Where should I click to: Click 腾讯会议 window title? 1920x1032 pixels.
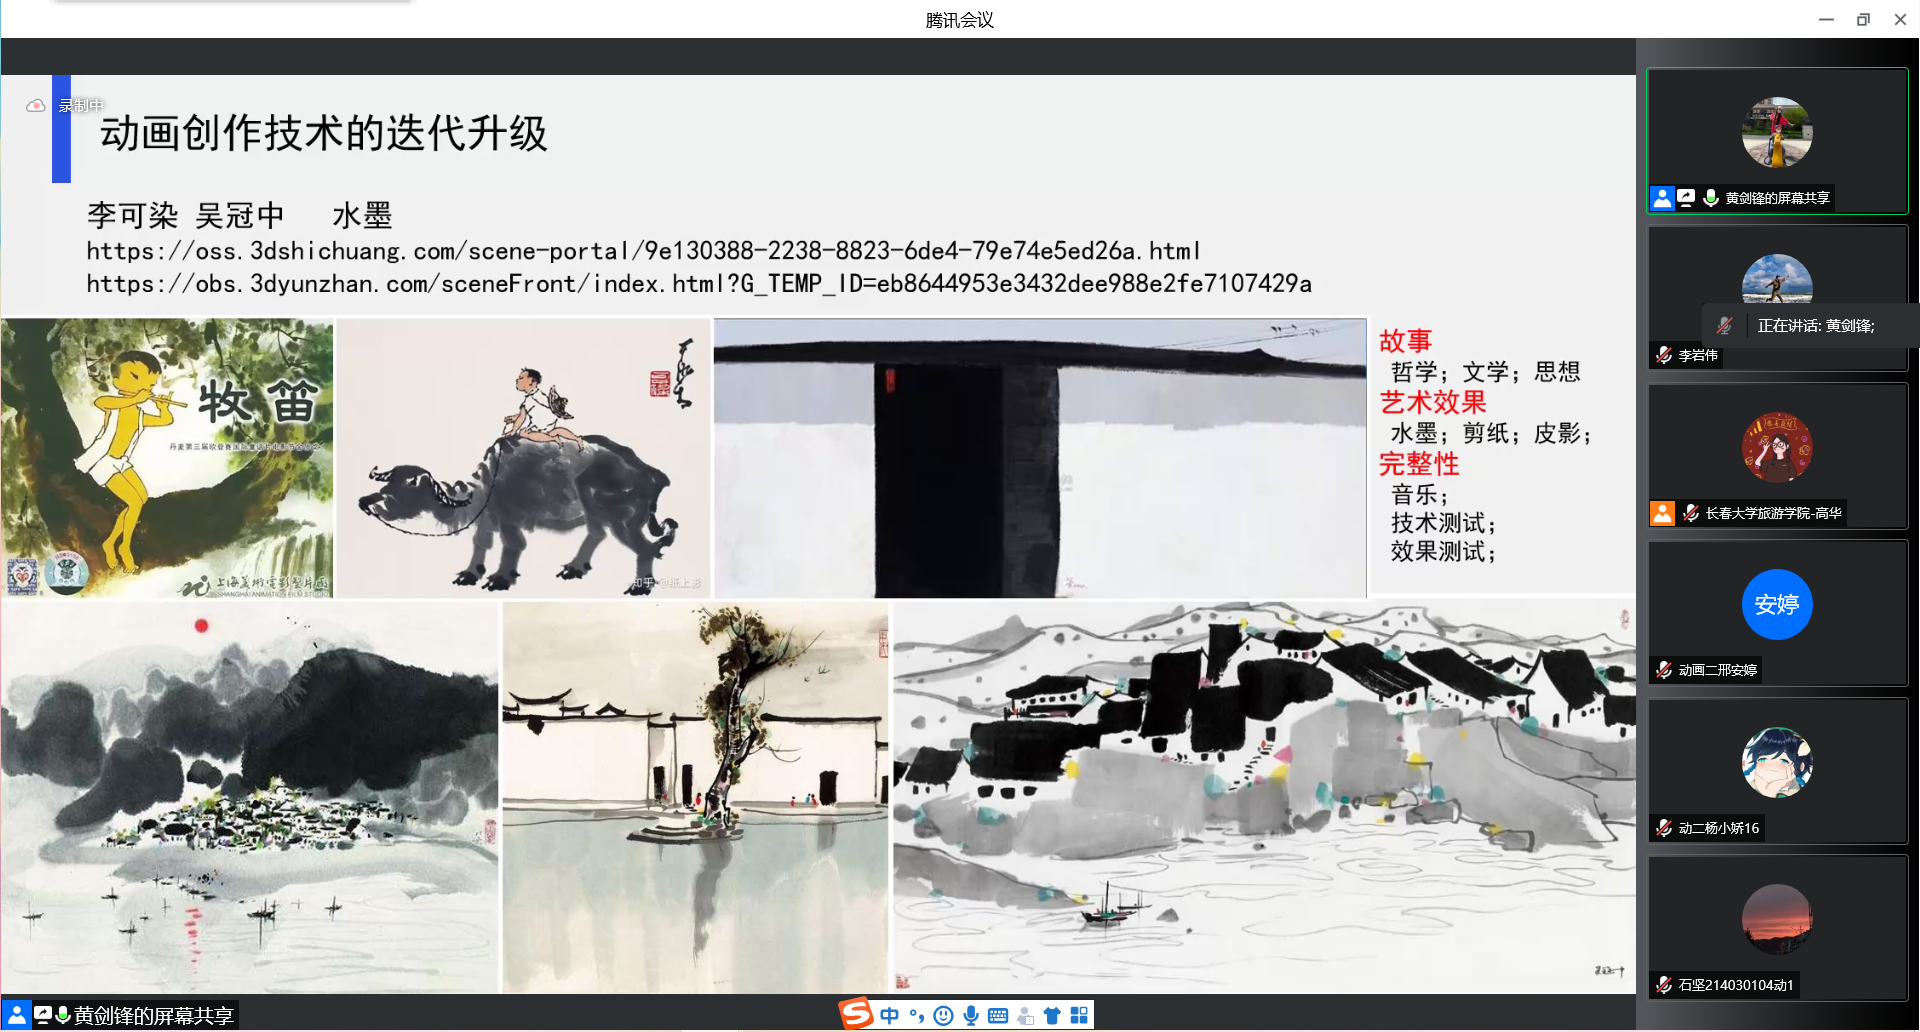click(x=960, y=20)
